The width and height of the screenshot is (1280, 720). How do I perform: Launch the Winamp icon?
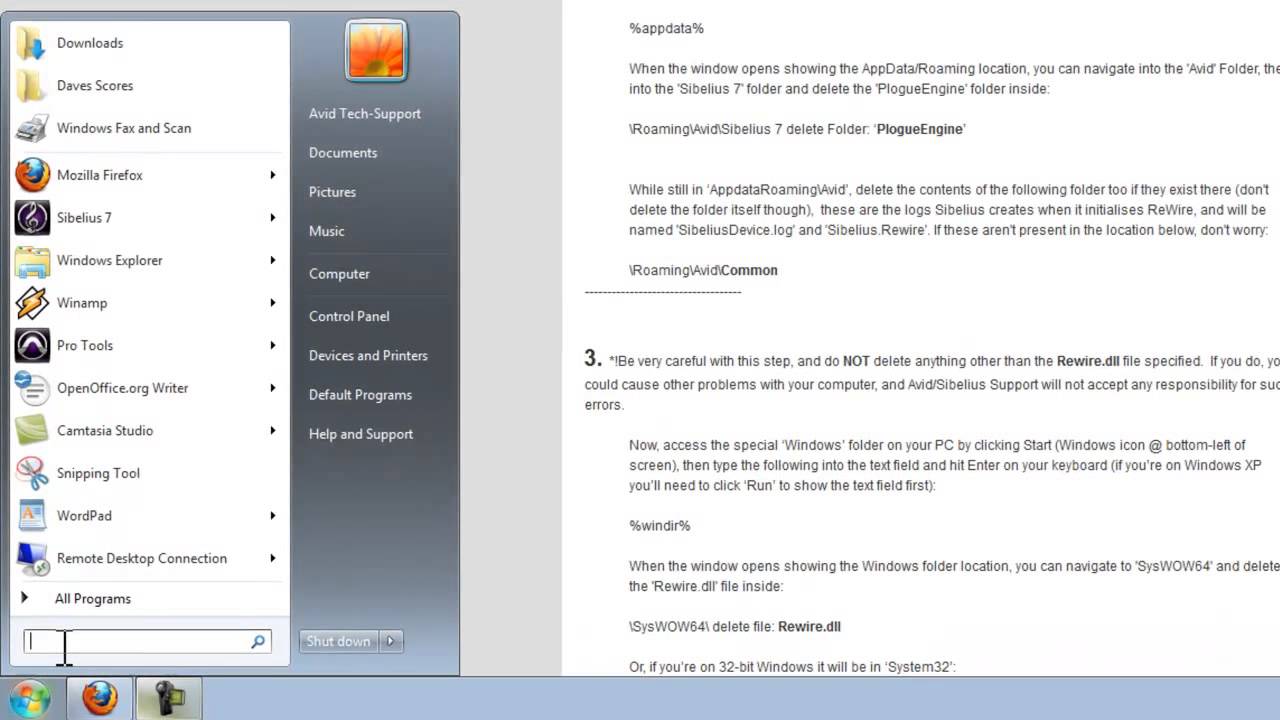(32, 302)
